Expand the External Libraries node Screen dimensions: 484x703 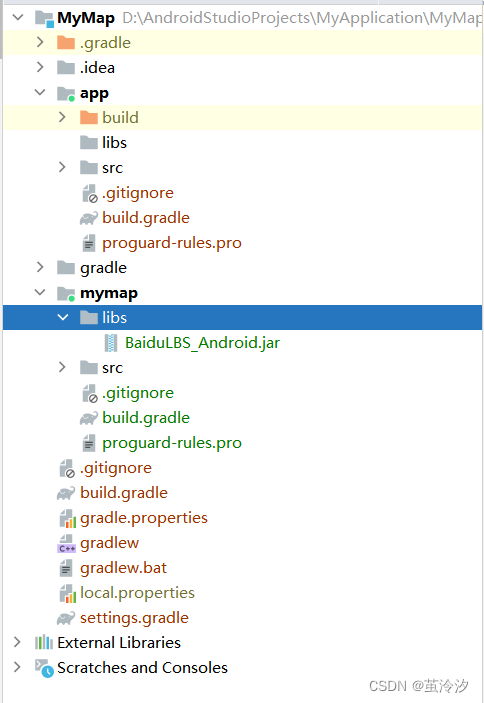[x=17, y=642]
